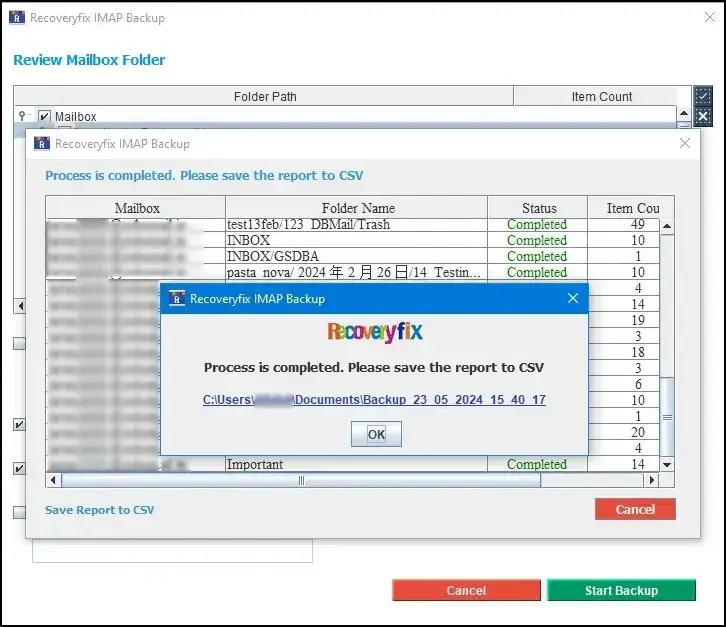Screen dimensions: 726x627
Task: Click report horizontal scroll right arrow
Action: coord(652,480)
